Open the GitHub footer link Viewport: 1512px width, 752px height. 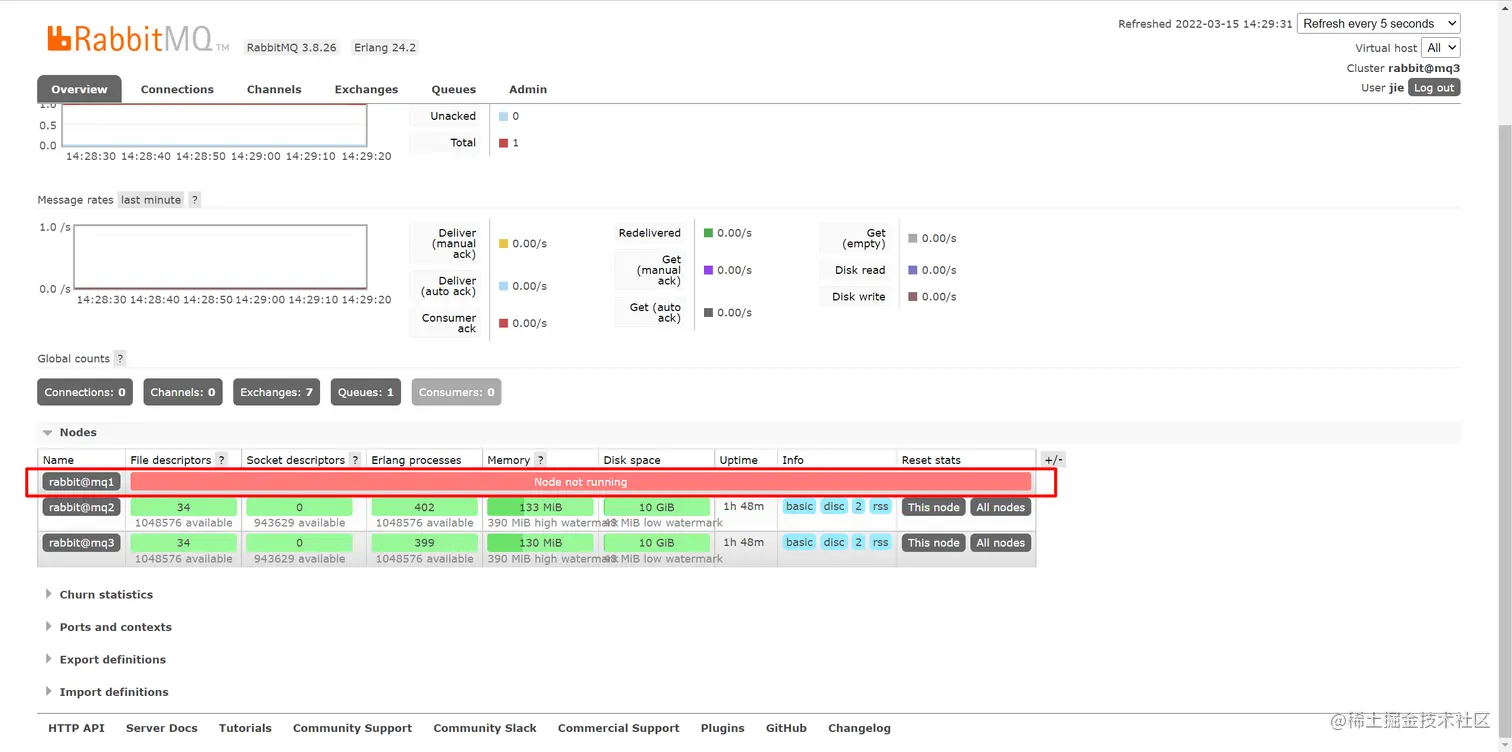coord(786,728)
